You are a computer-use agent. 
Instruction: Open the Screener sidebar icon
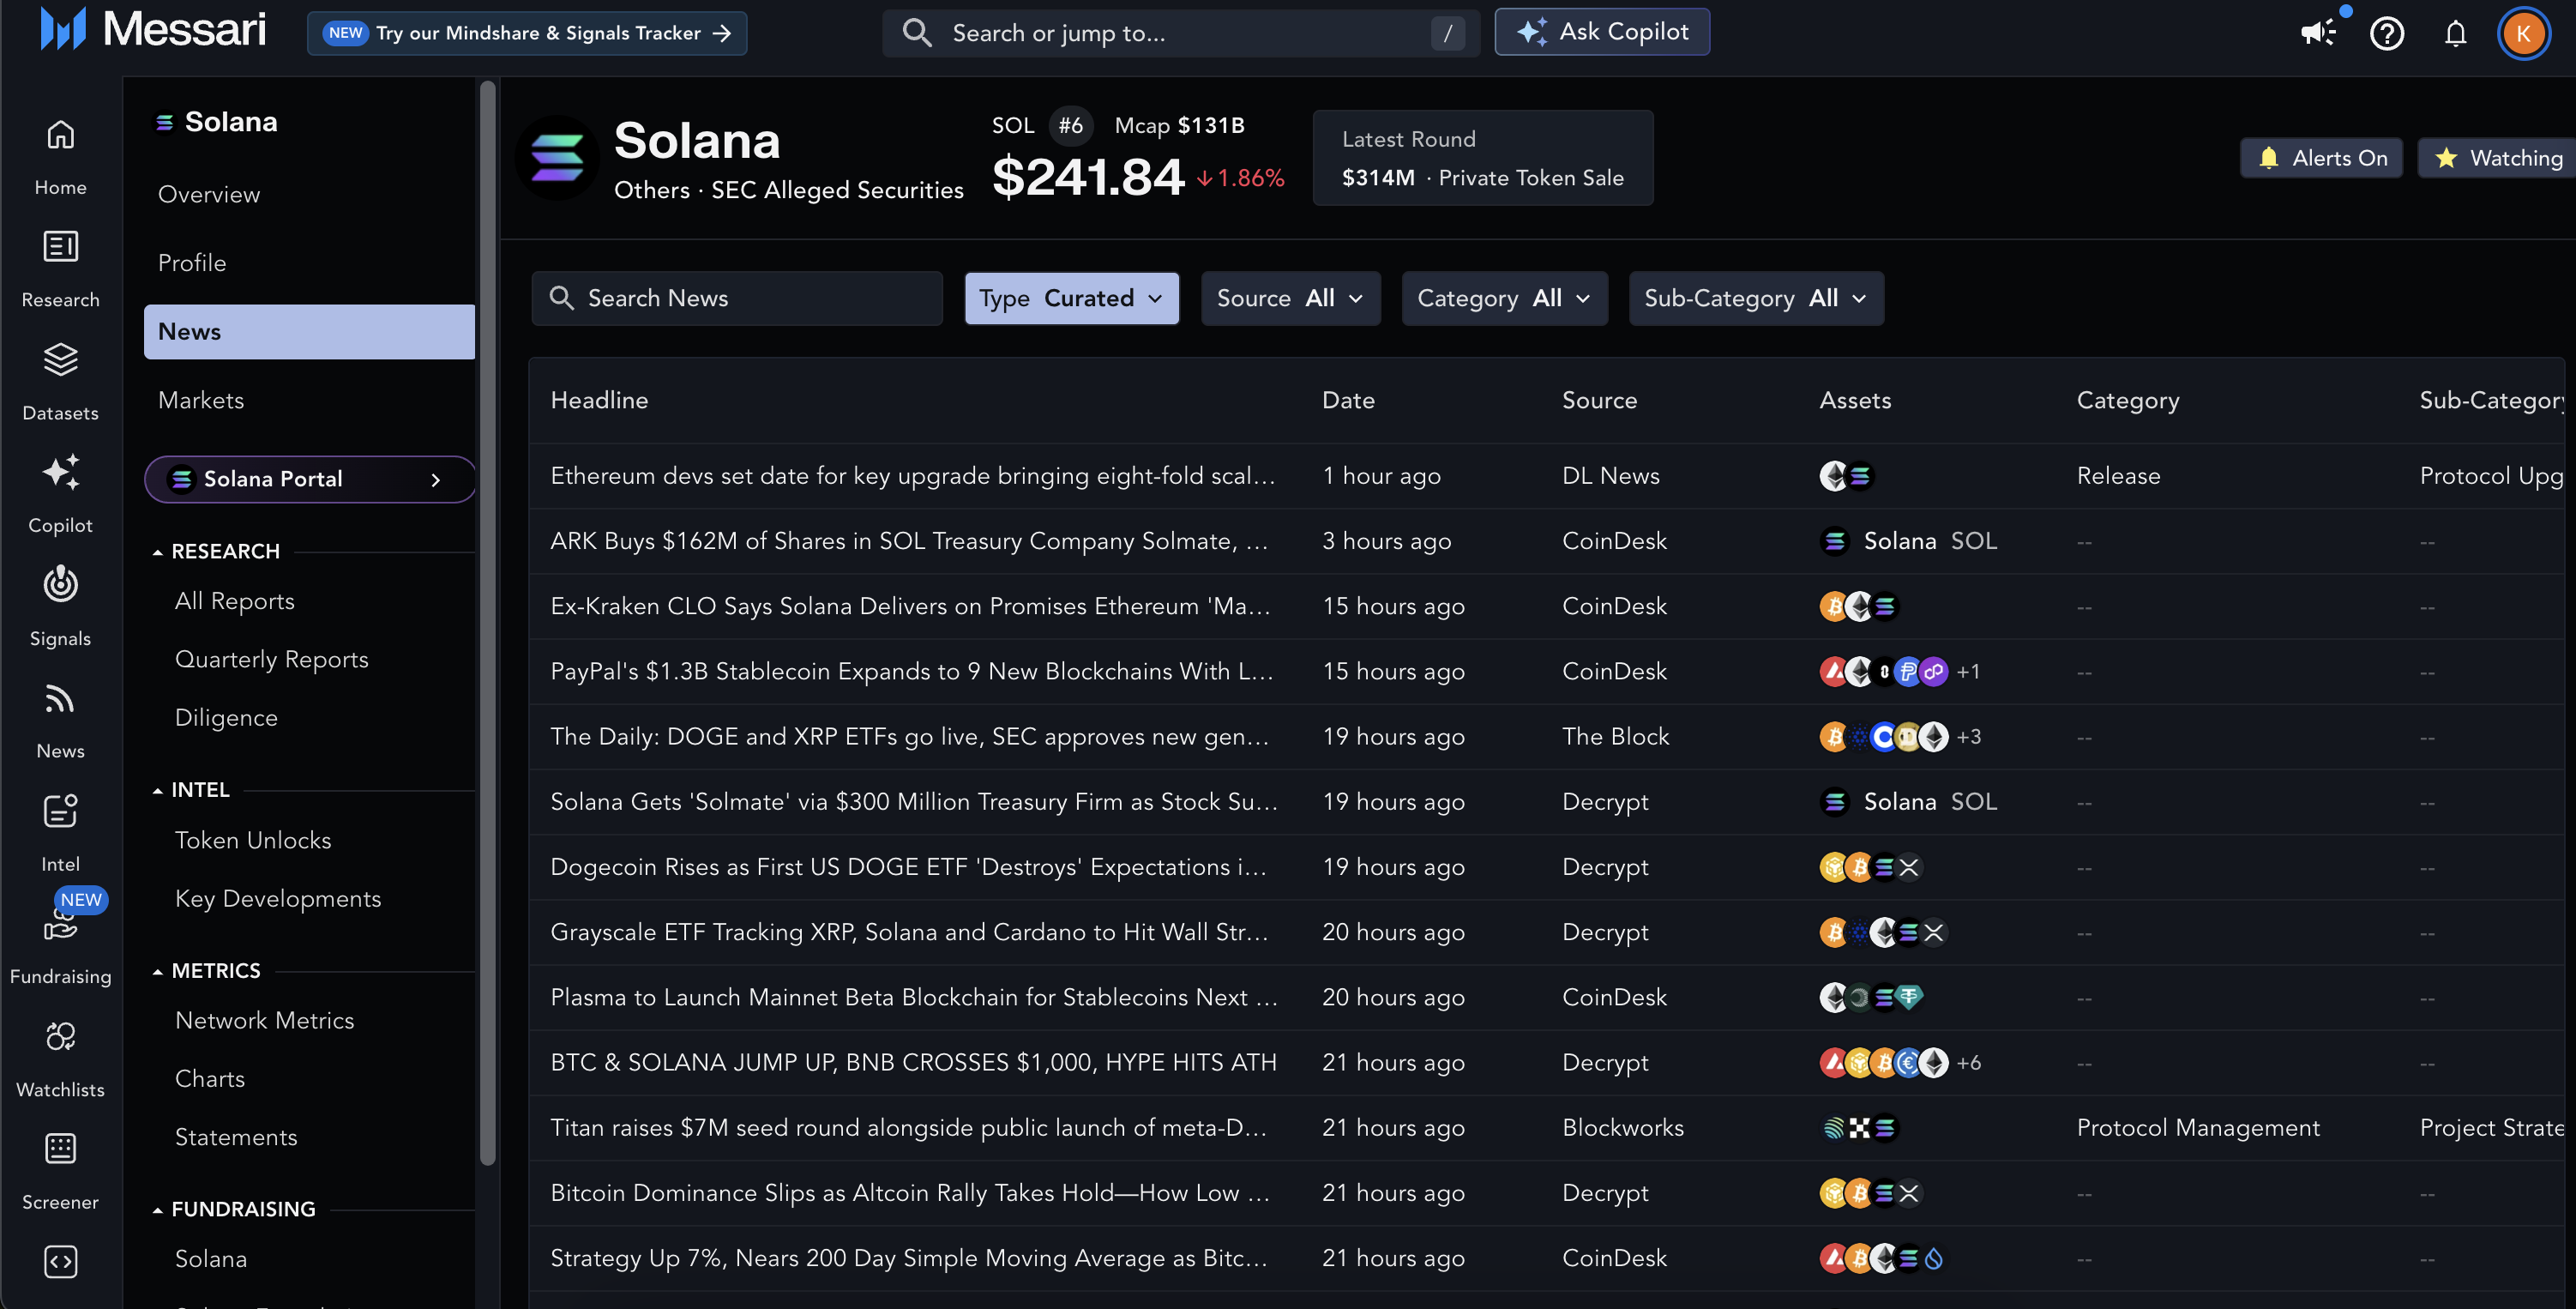click(x=60, y=1149)
